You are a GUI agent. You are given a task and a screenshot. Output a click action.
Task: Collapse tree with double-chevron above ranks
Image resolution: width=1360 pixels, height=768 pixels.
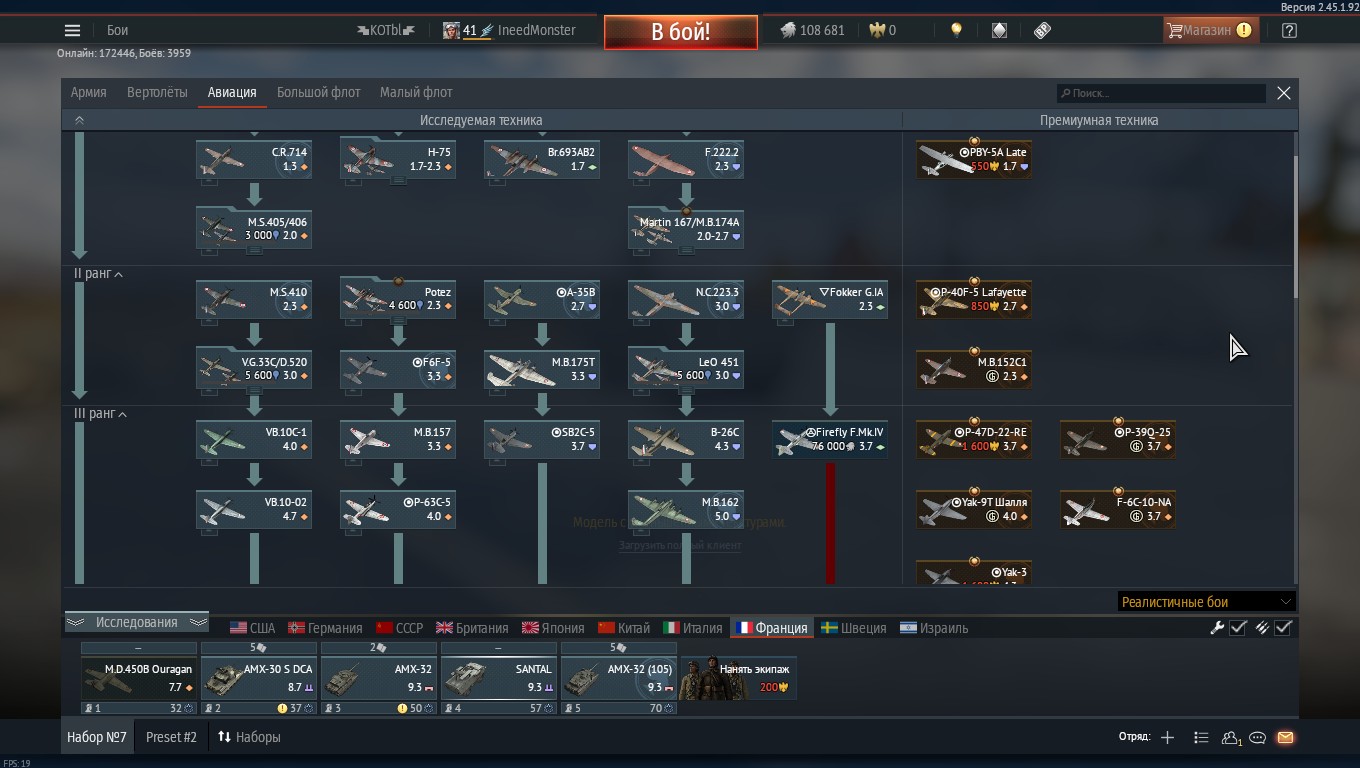(x=79, y=120)
